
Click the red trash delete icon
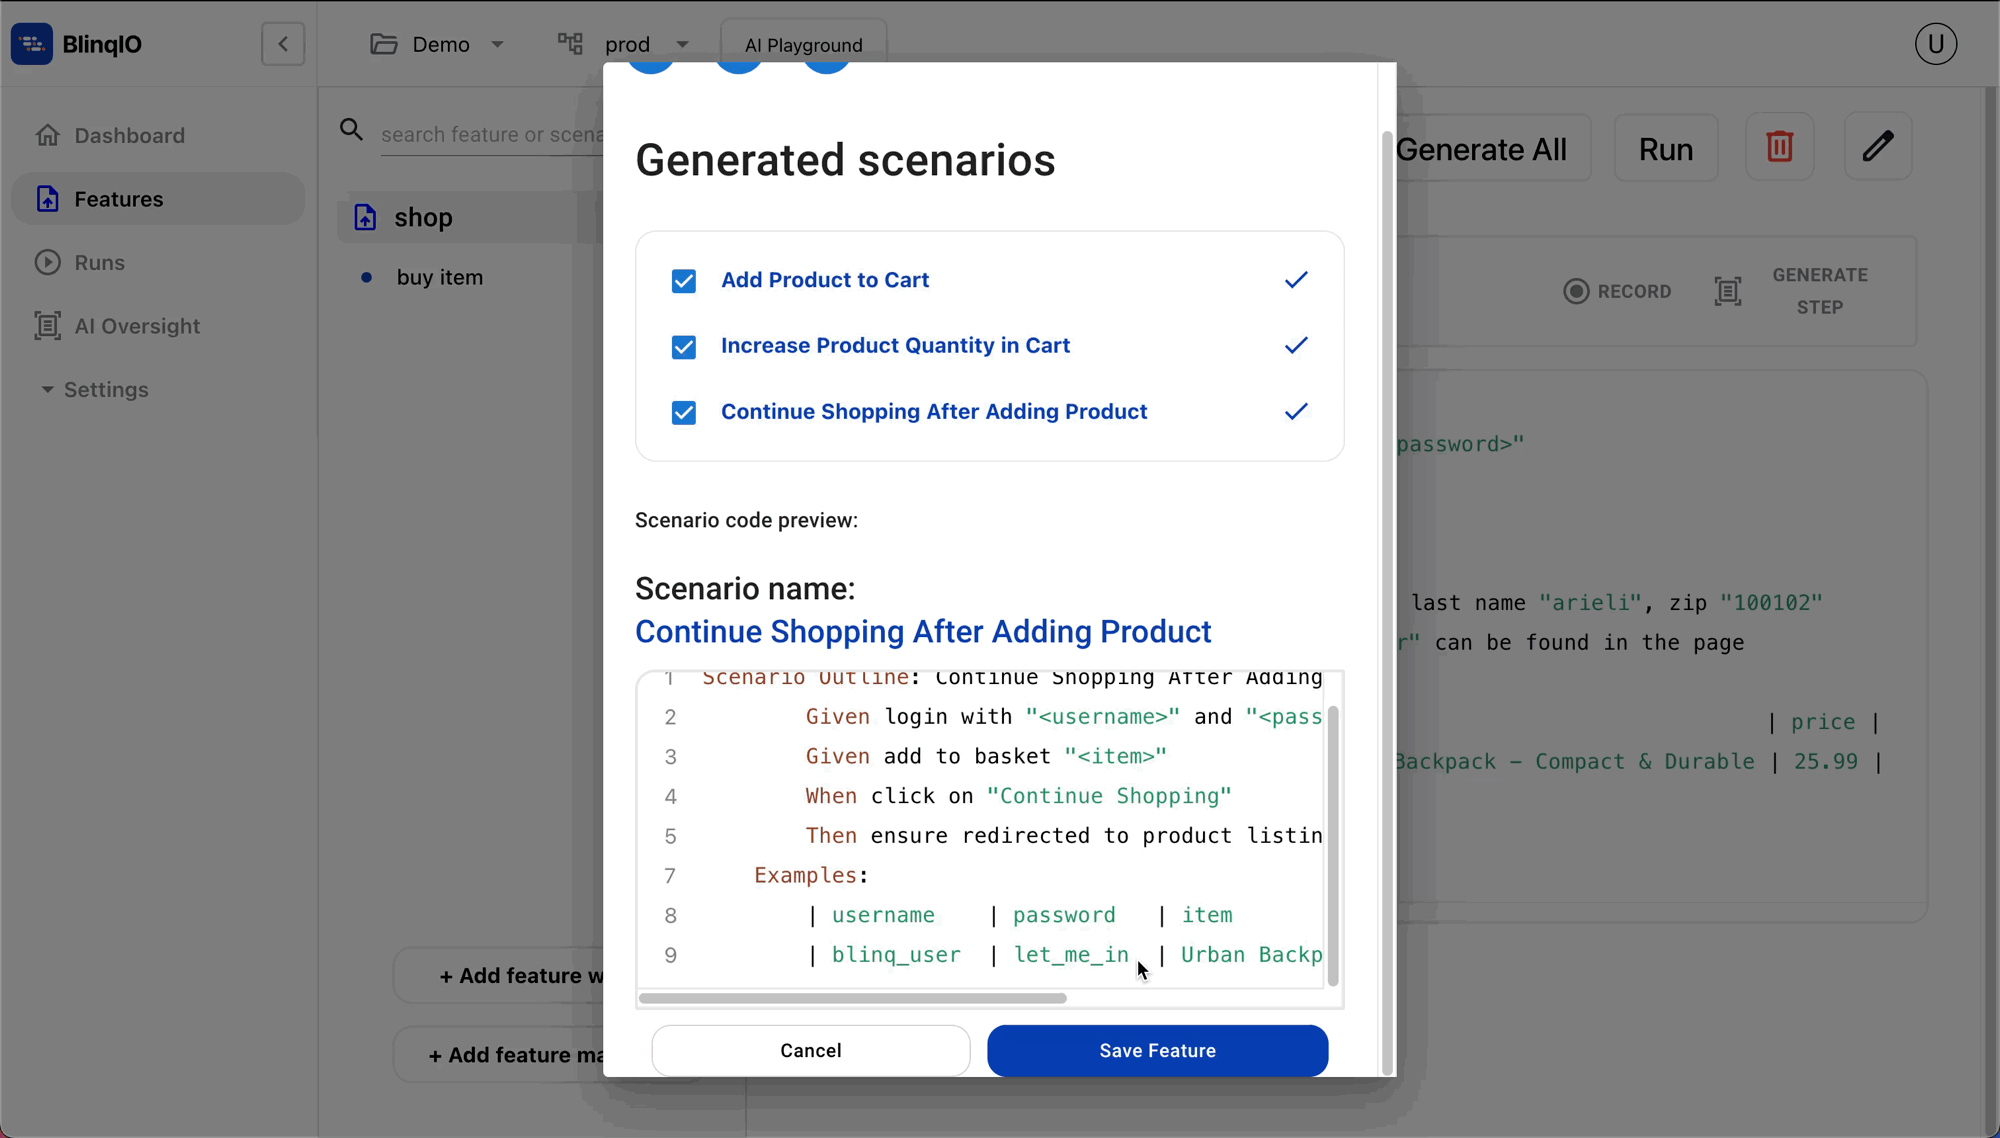tap(1780, 147)
